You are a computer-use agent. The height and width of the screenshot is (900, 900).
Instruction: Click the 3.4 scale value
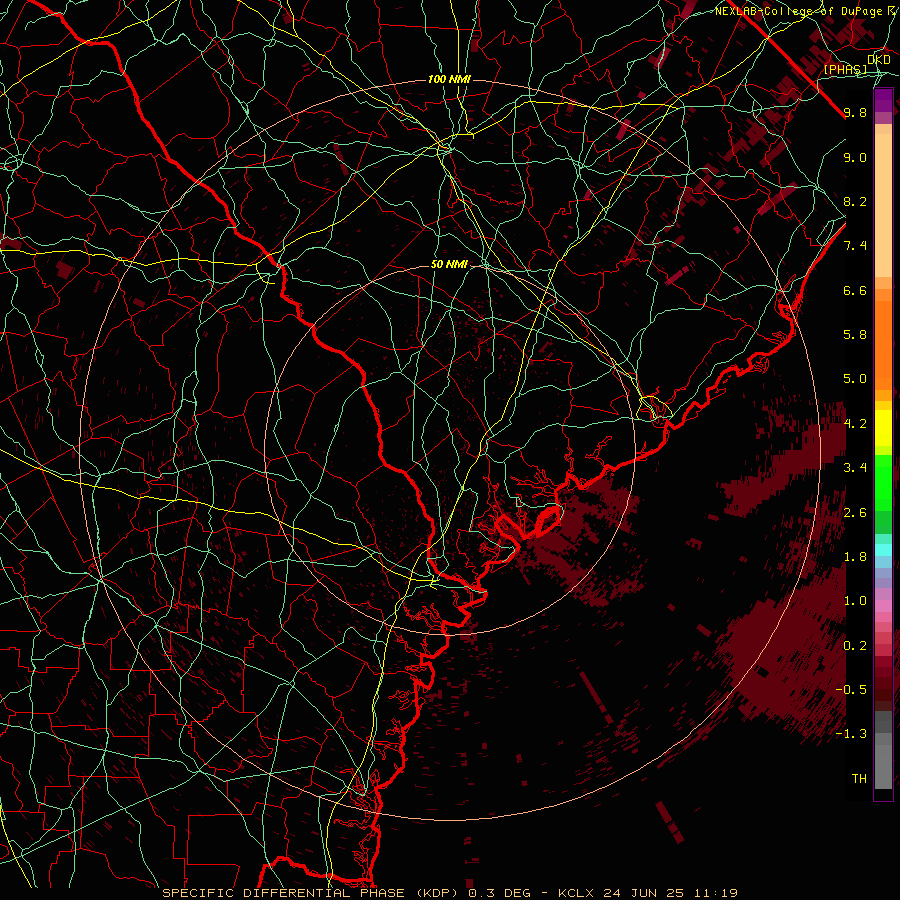(855, 468)
